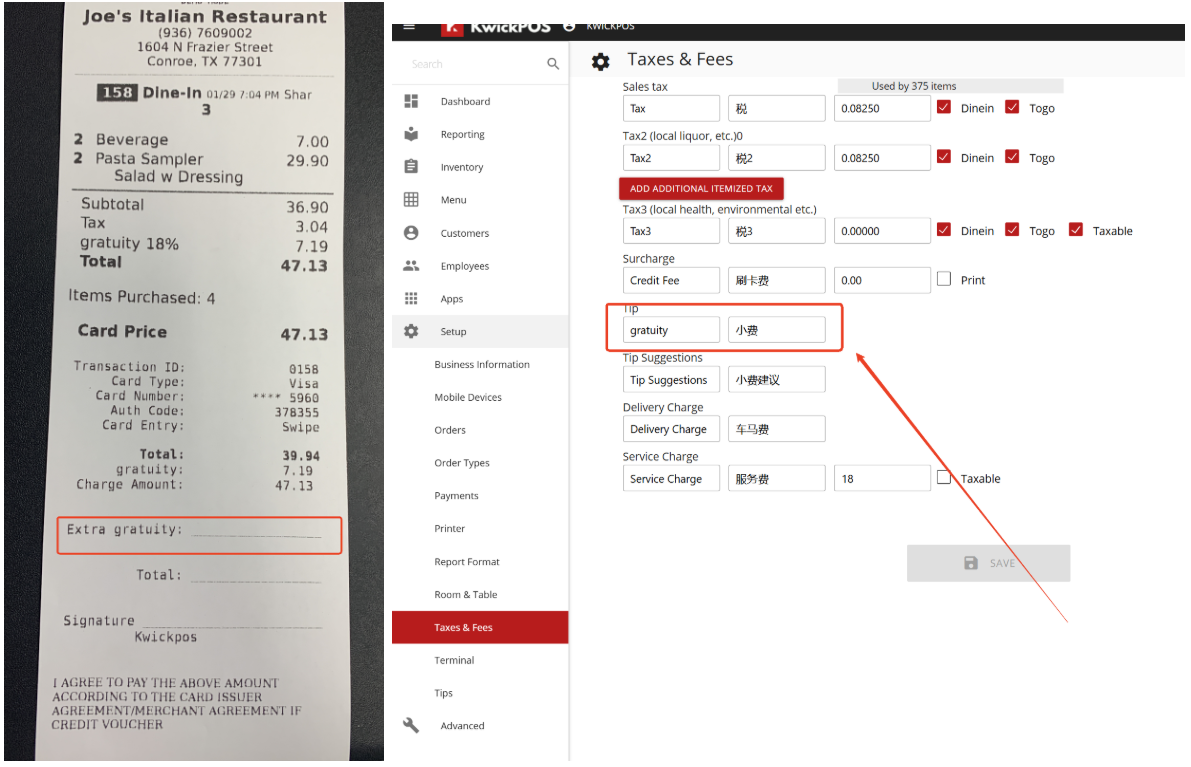The height and width of the screenshot is (767, 1191).
Task: Uncheck Taxable for Tax3
Action: click(x=1076, y=229)
